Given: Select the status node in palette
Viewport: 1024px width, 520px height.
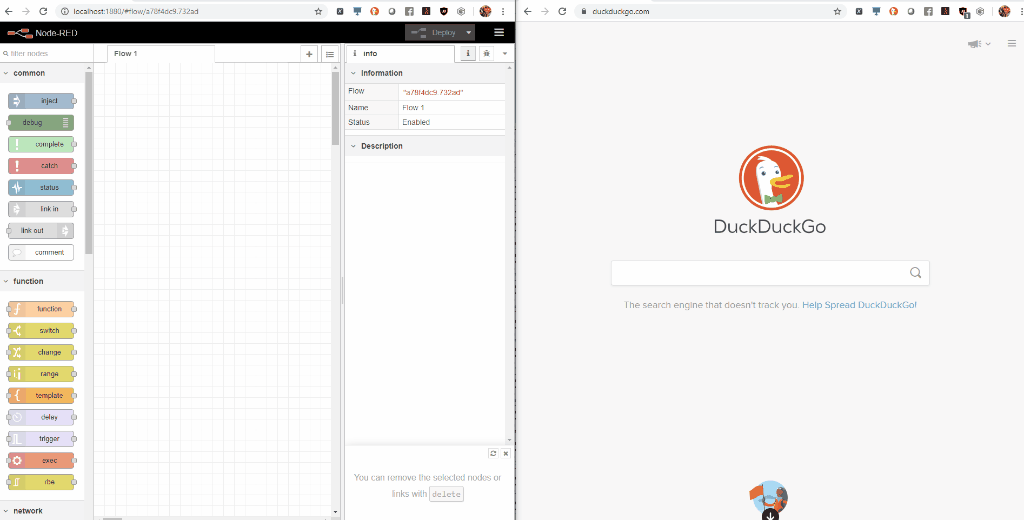Looking at the screenshot, I should coord(41,187).
